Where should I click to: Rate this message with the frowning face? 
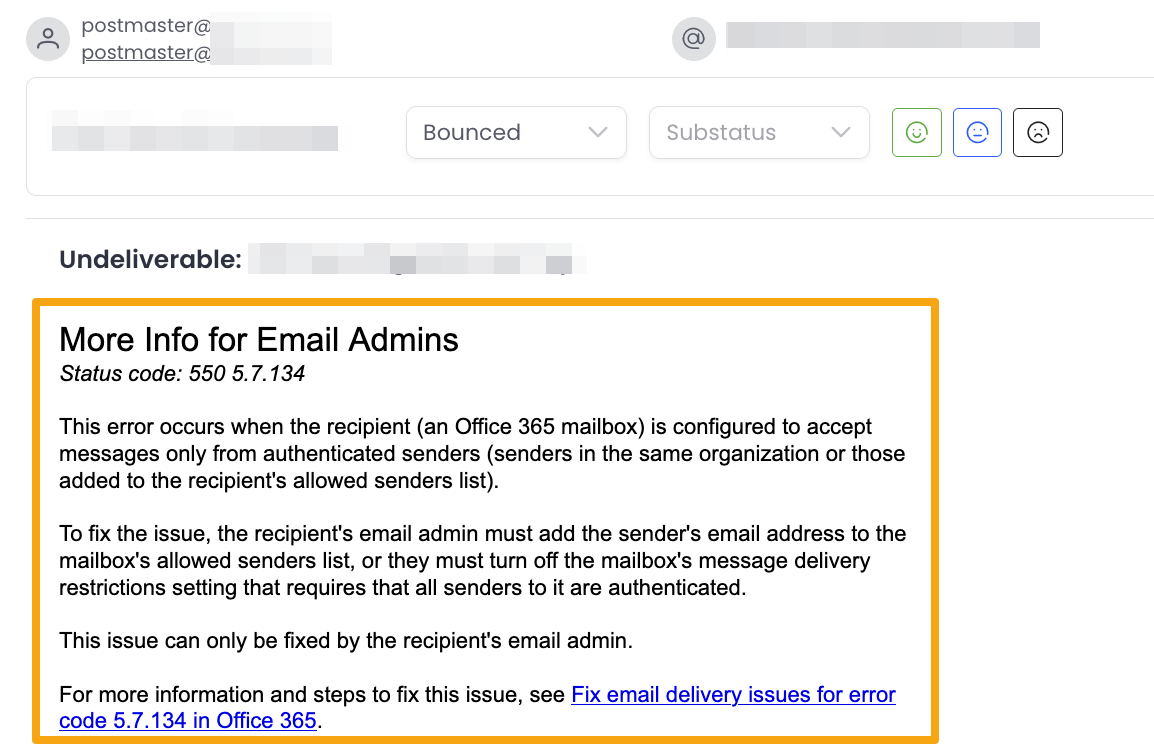1037,132
